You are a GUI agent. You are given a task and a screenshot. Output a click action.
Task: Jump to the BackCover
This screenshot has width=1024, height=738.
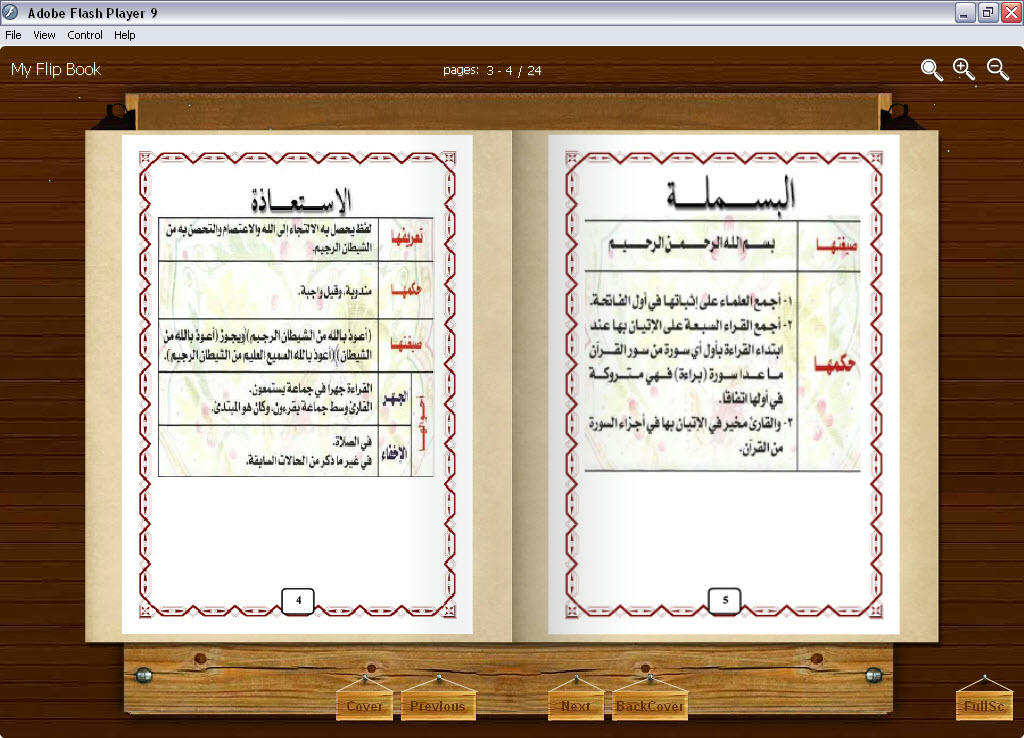coord(649,706)
